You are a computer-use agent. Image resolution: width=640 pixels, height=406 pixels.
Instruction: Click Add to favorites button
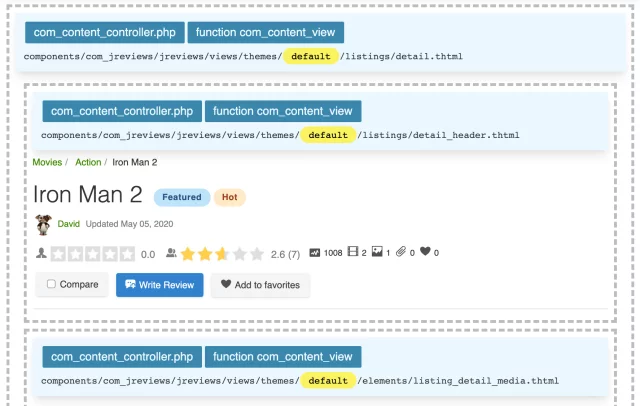coord(260,285)
